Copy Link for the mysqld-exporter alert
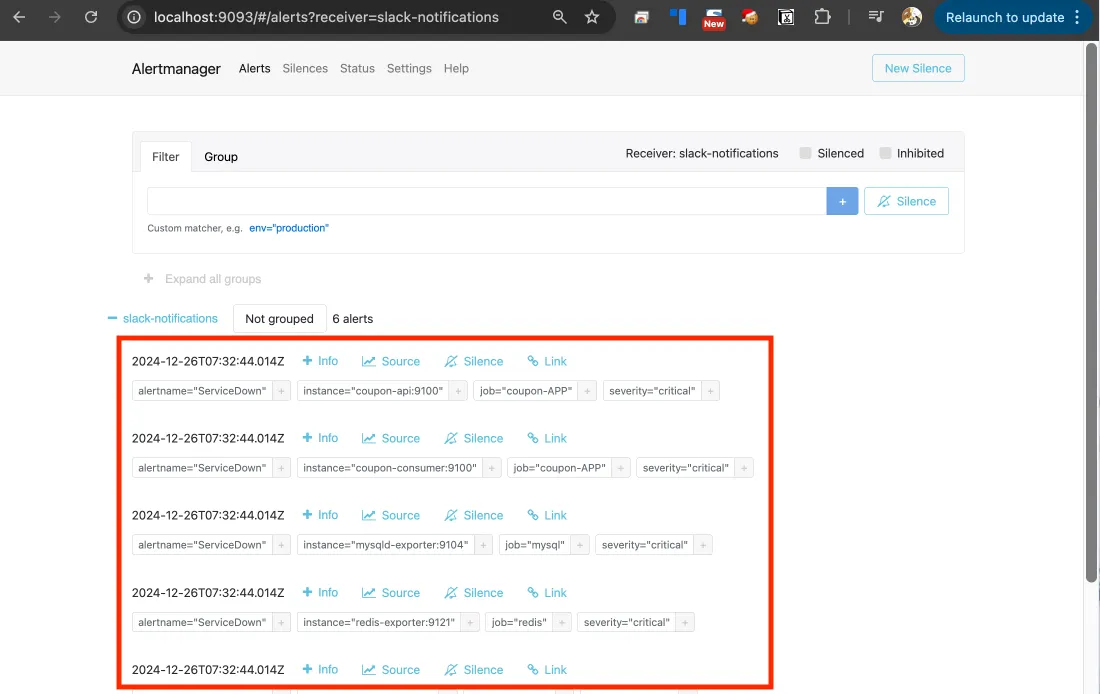Image resolution: width=1100 pixels, height=694 pixels. point(546,516)
